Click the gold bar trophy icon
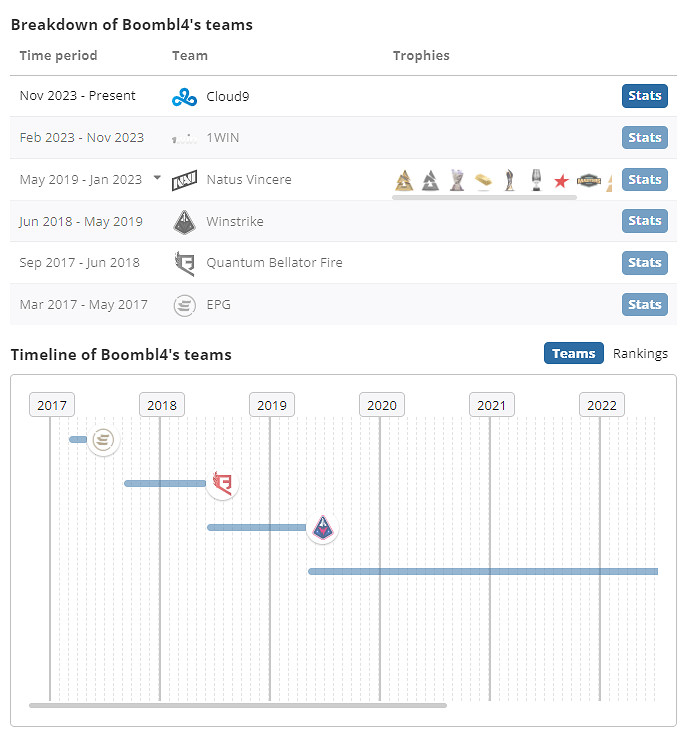 [x=483, y=181]
